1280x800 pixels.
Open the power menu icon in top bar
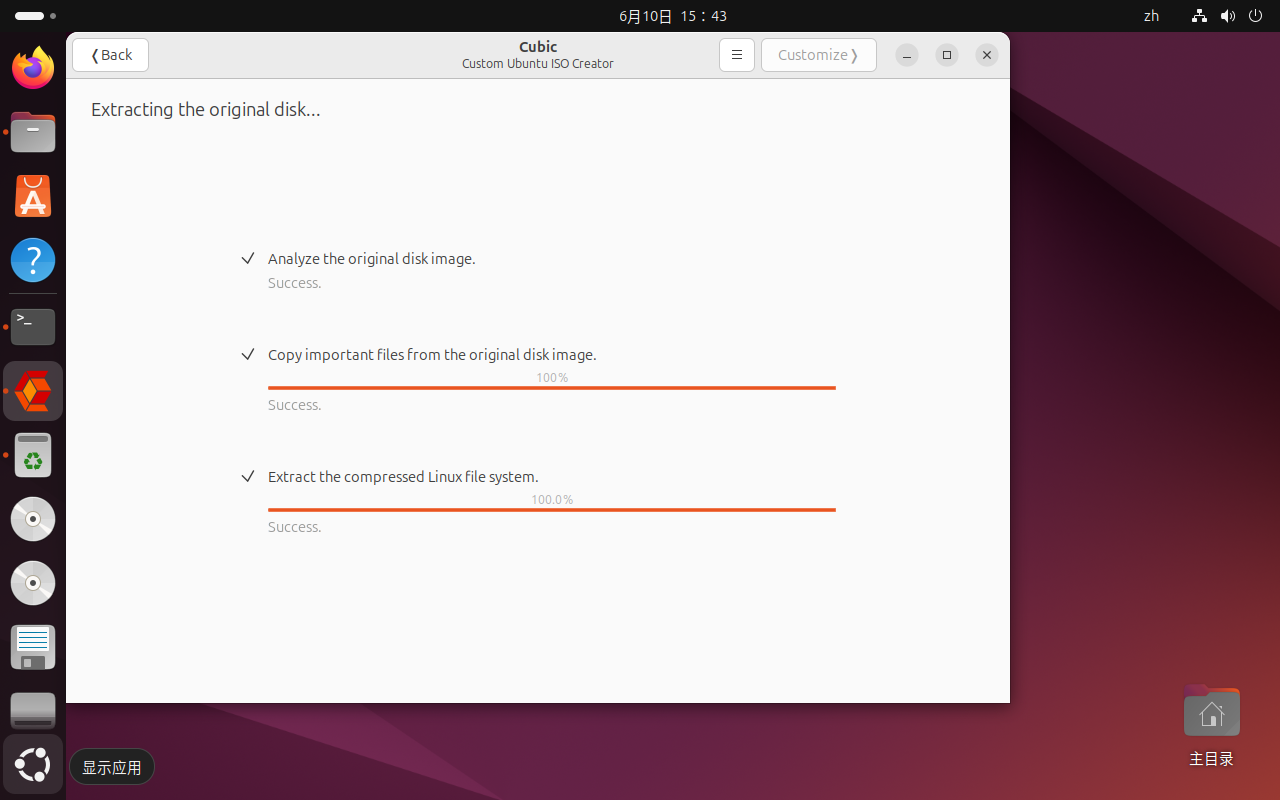click(1256, 16)
